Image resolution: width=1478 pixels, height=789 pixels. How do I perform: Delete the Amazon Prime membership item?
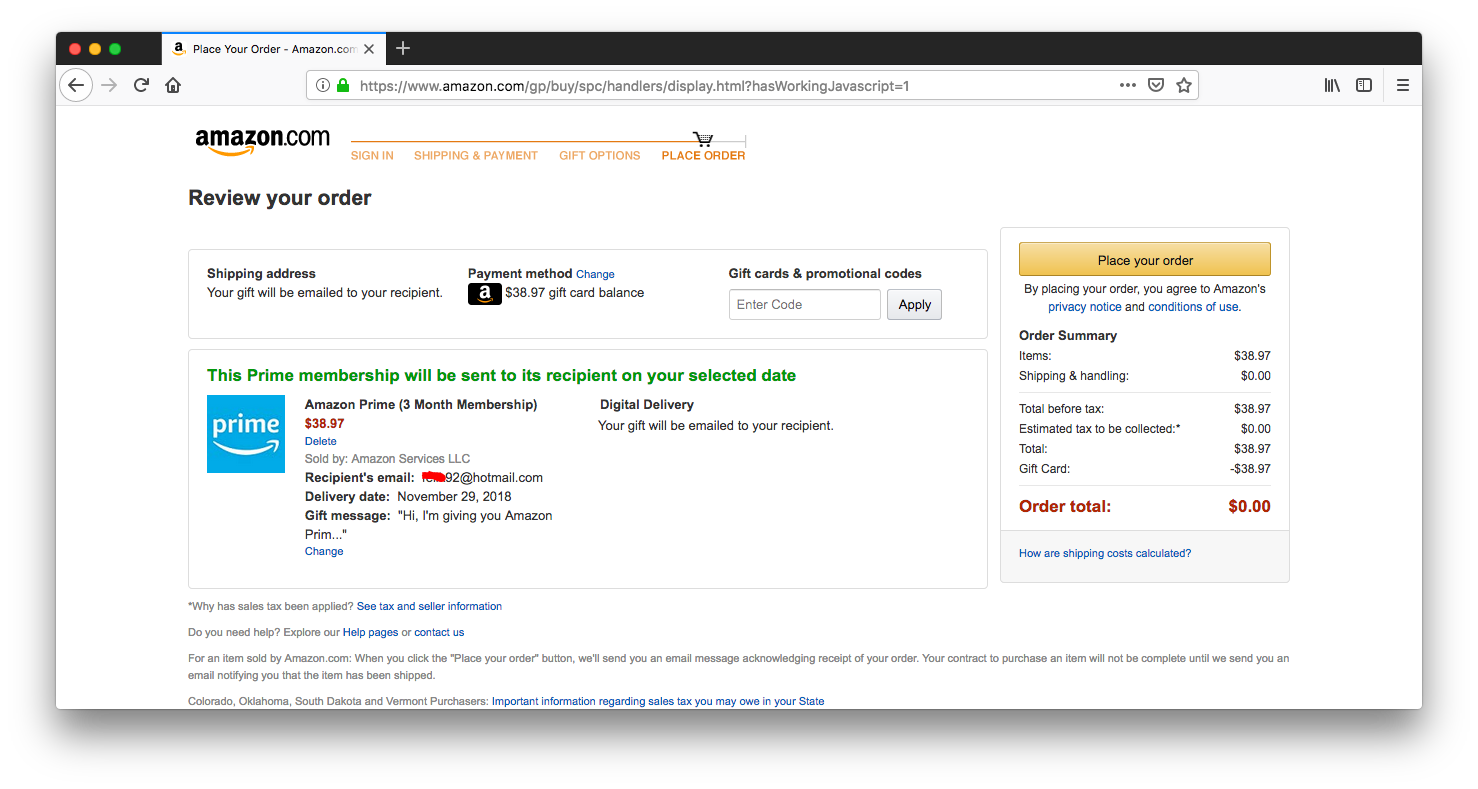[321, 441]
